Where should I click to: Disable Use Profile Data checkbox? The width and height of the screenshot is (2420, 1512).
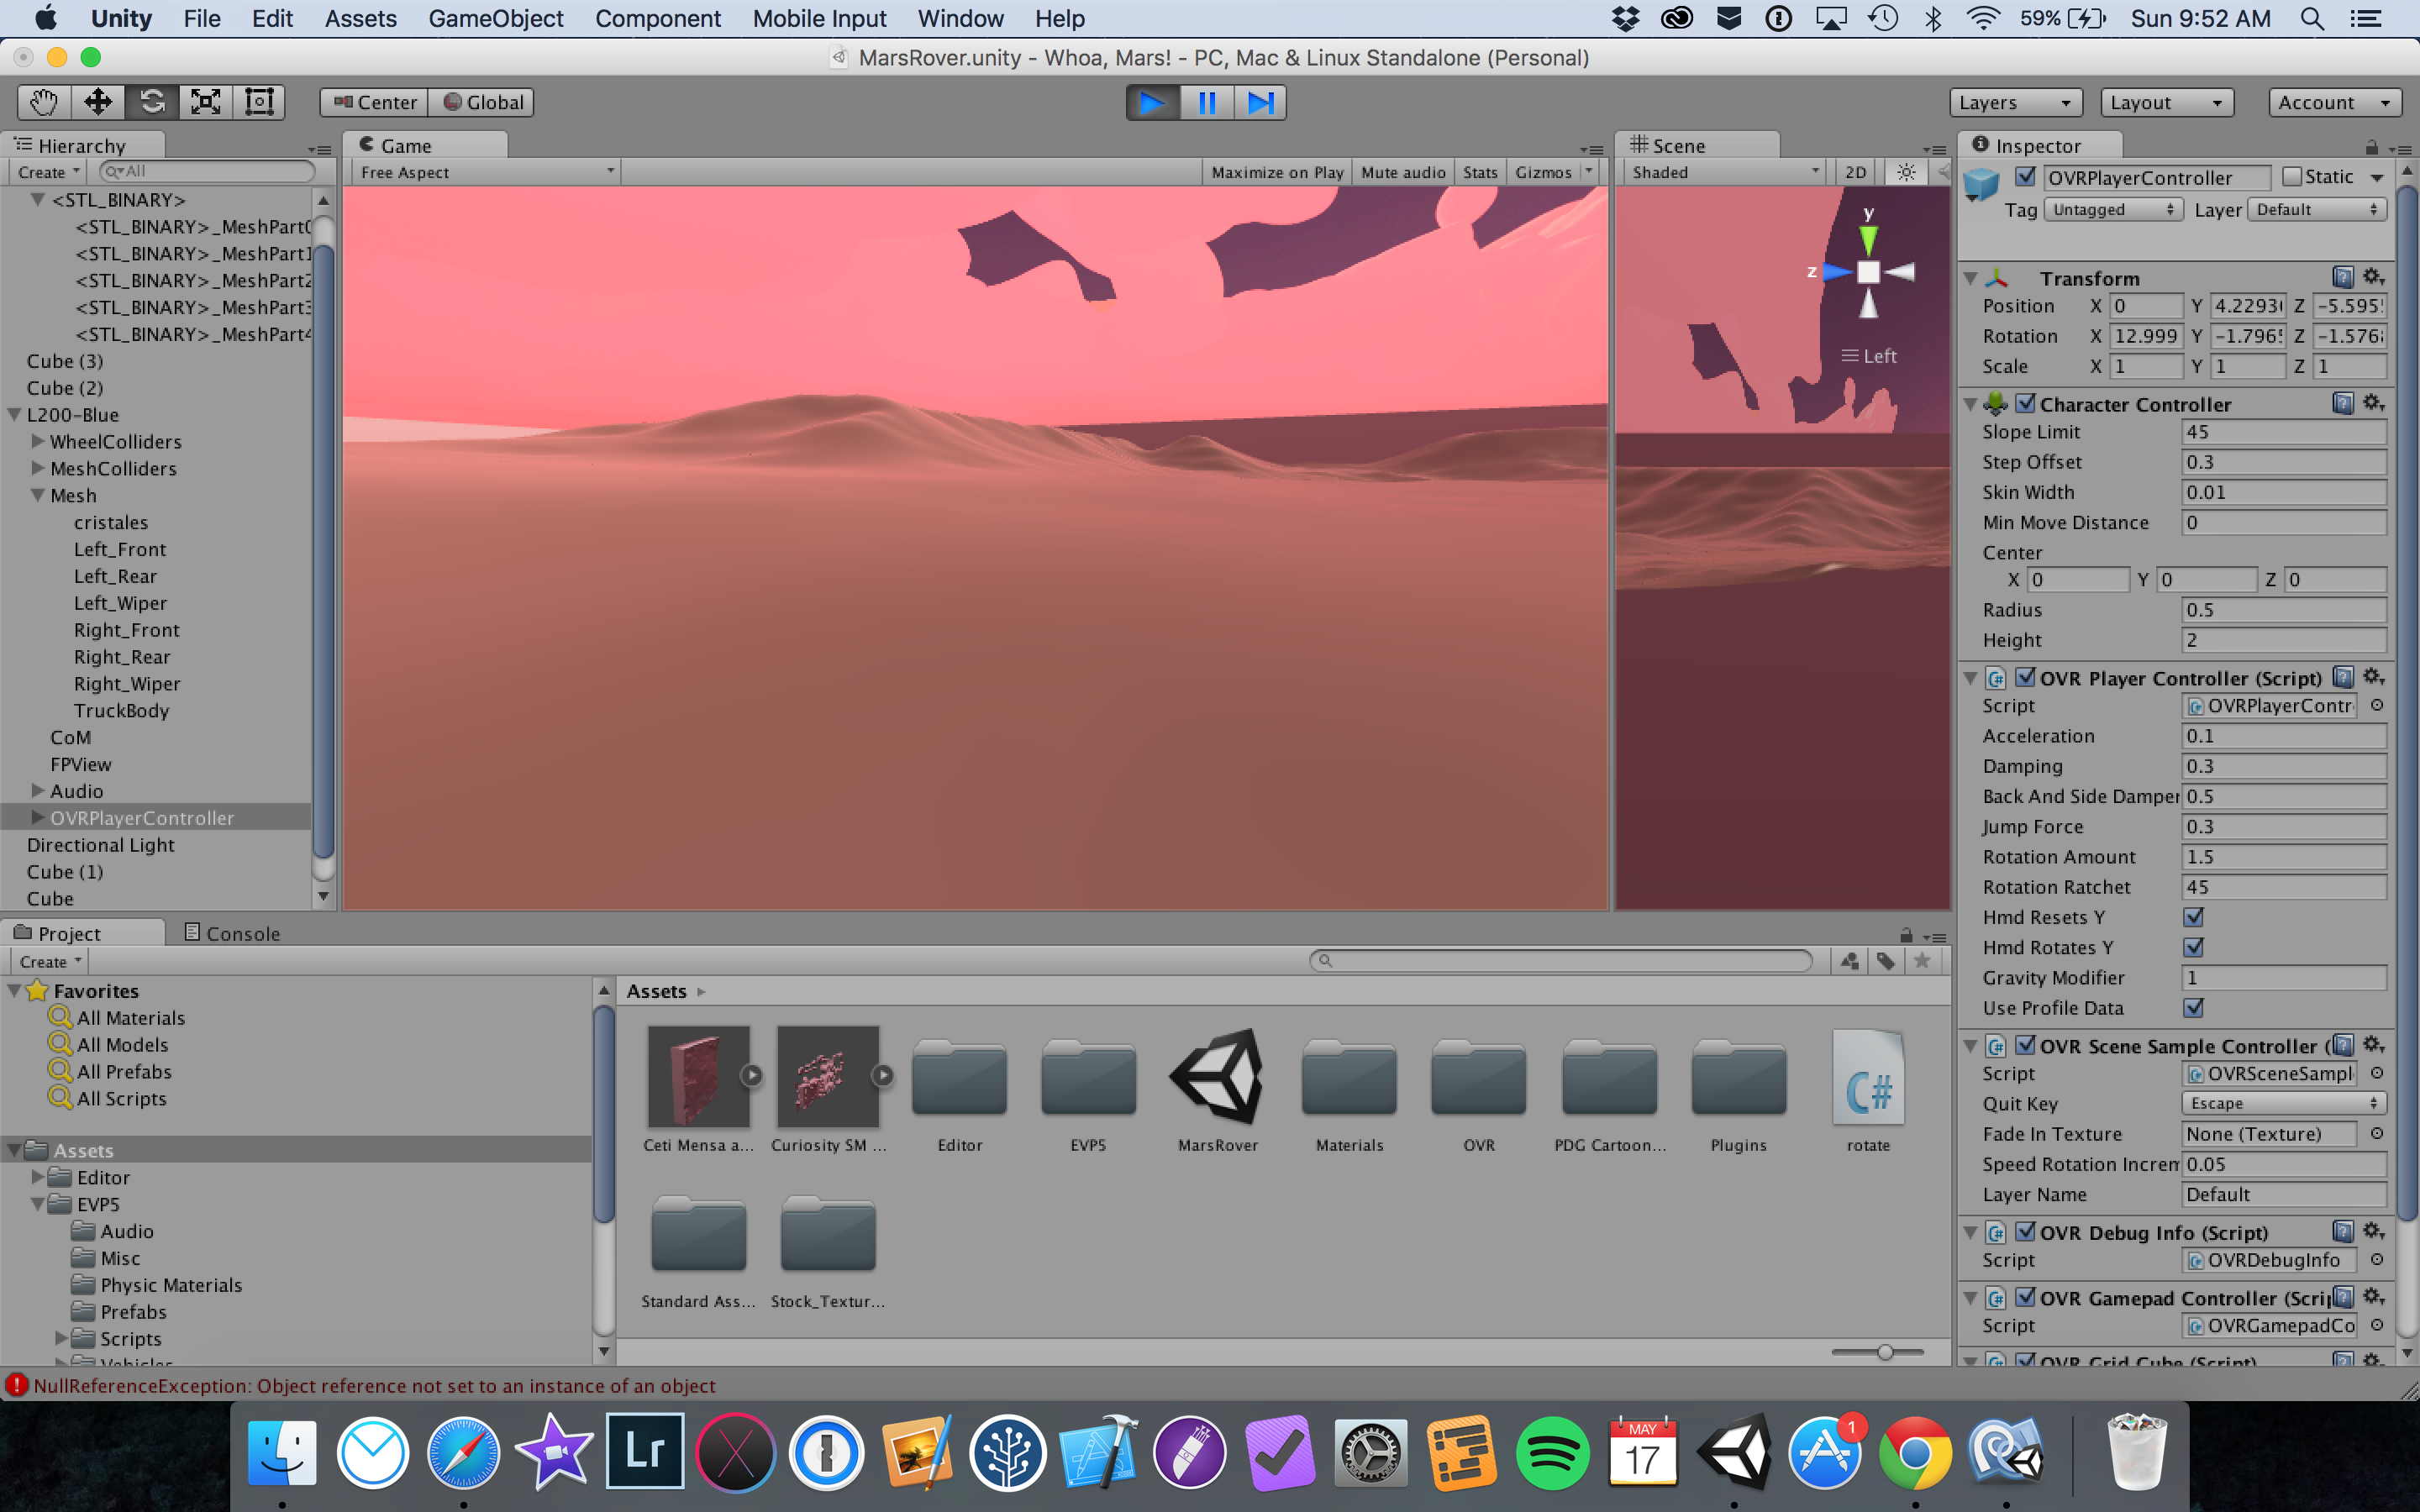click(2193, 1008)
